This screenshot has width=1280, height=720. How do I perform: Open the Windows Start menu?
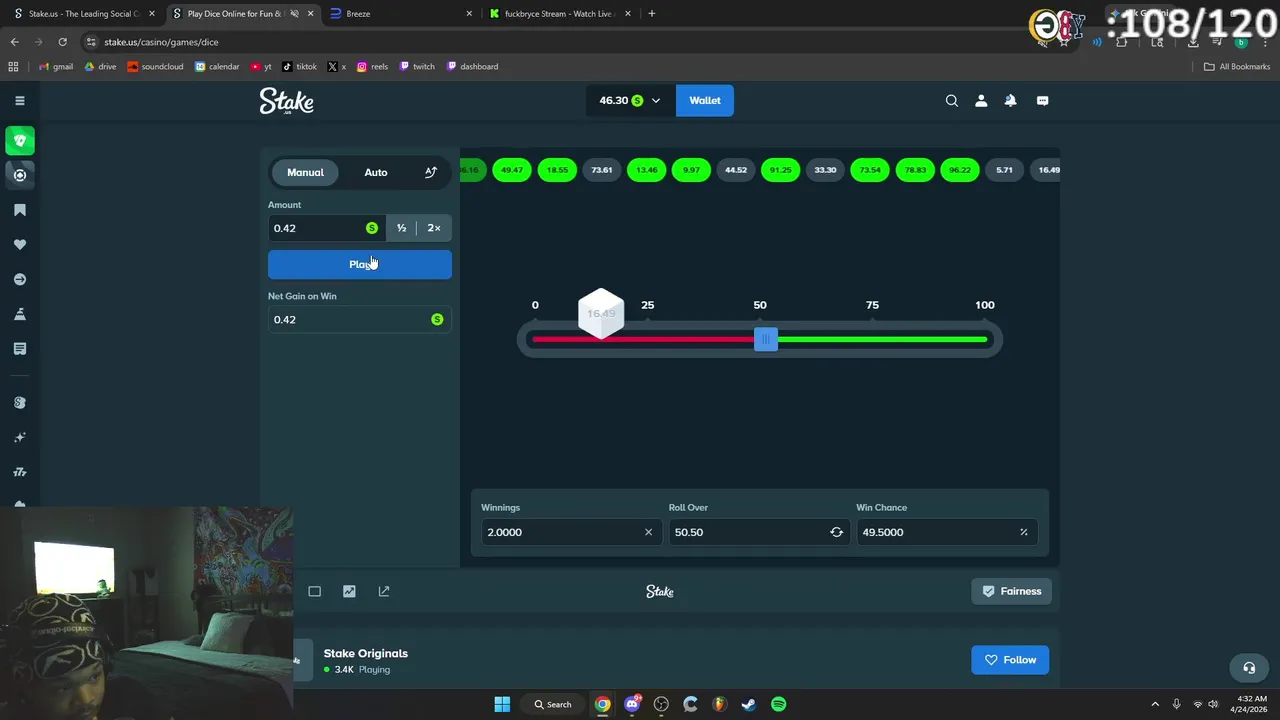point(502,704)
